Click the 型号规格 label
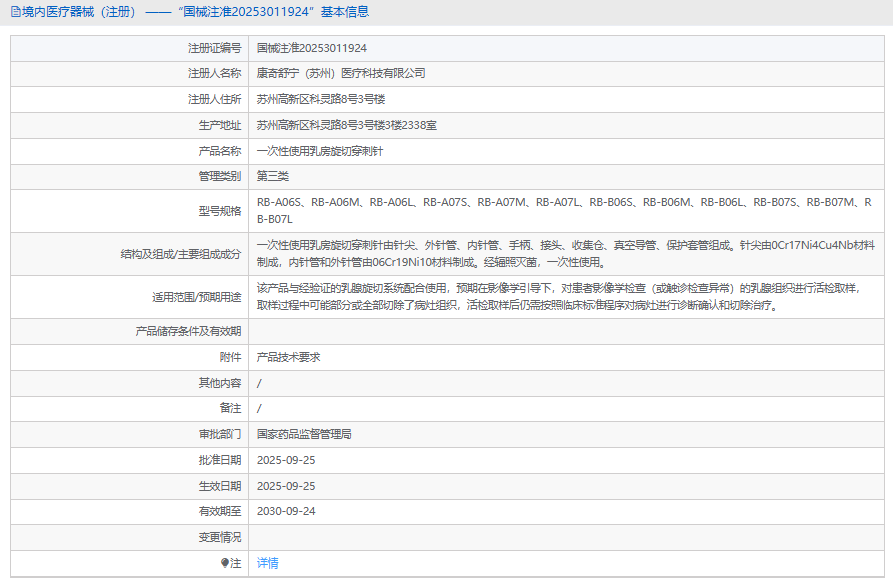Screen dimensions: 893x581 click(220, 211)
